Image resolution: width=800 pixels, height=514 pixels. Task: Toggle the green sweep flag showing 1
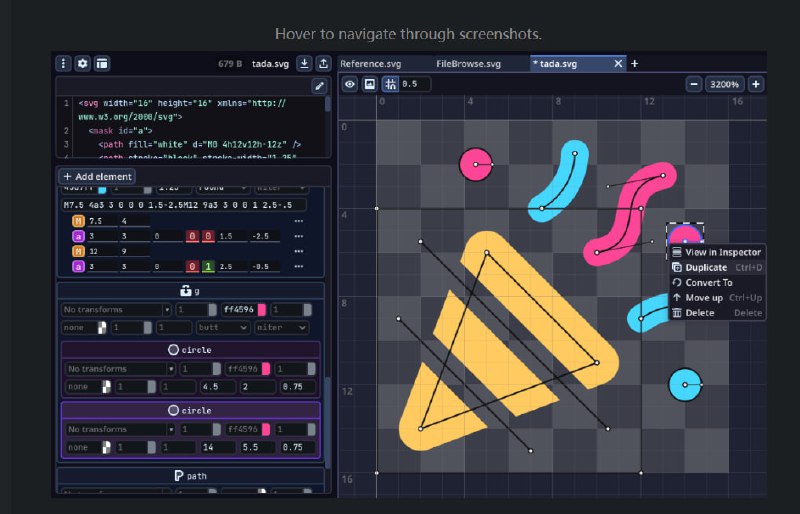(207, 267)
